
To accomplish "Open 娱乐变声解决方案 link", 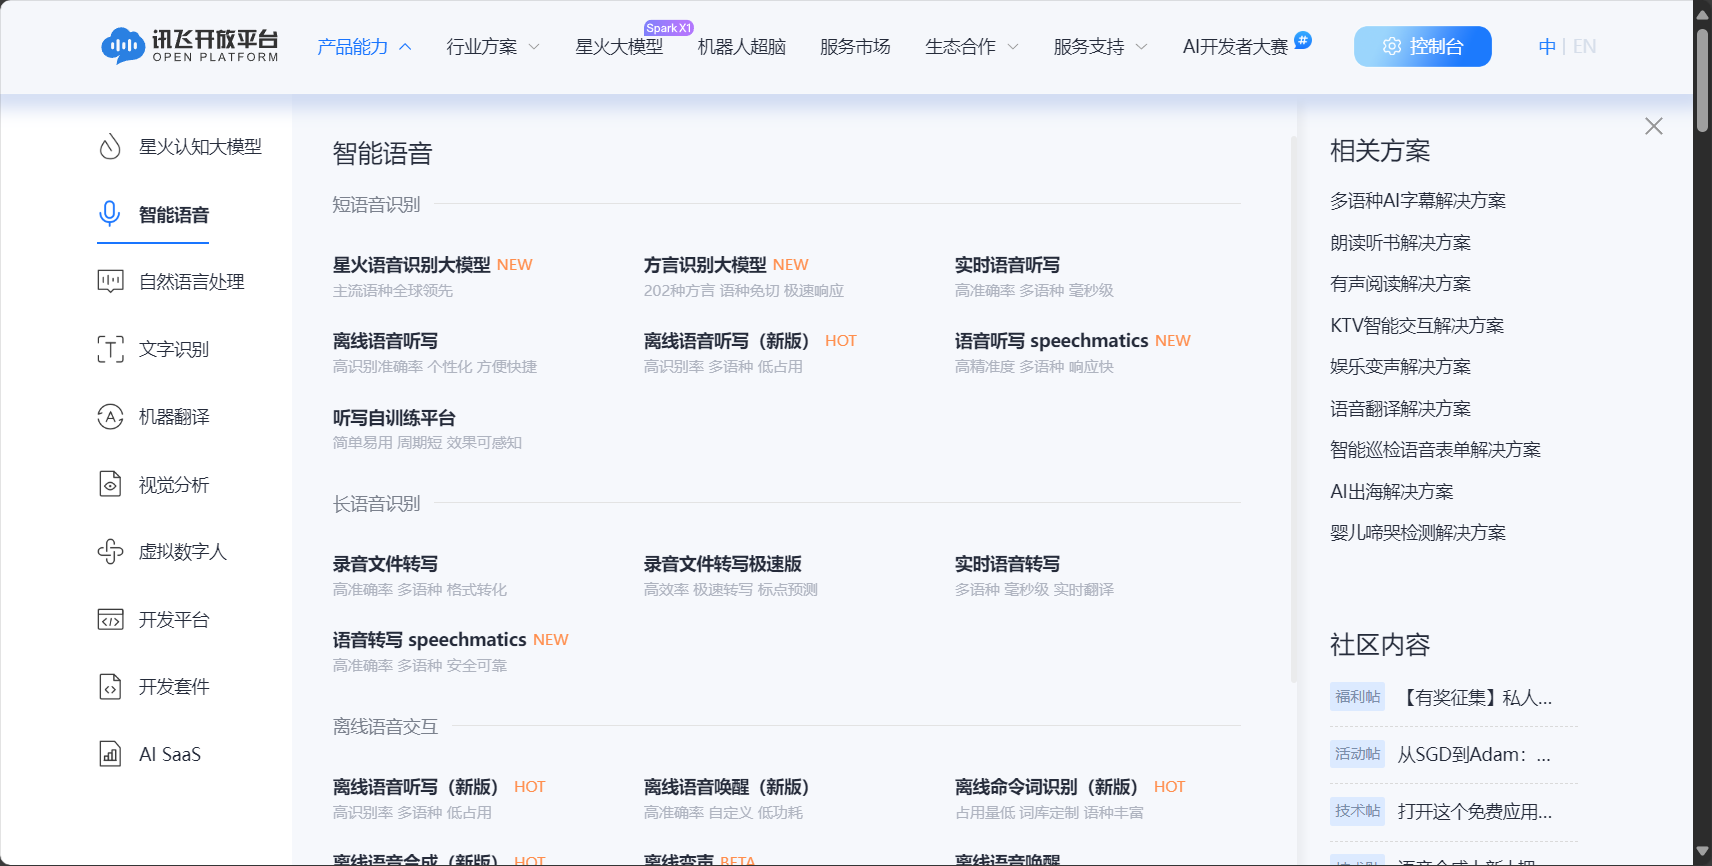I will (1400, 367).
